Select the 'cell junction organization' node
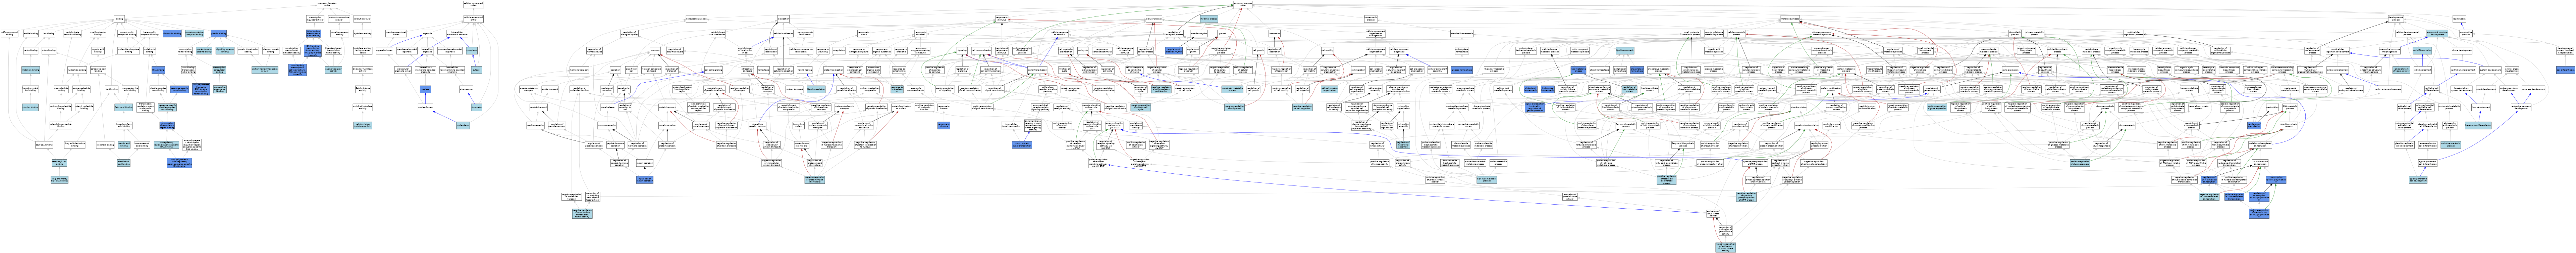The width and height of the screenshot is (2576, 253). pyautogui.click(x=1375, y=70)
